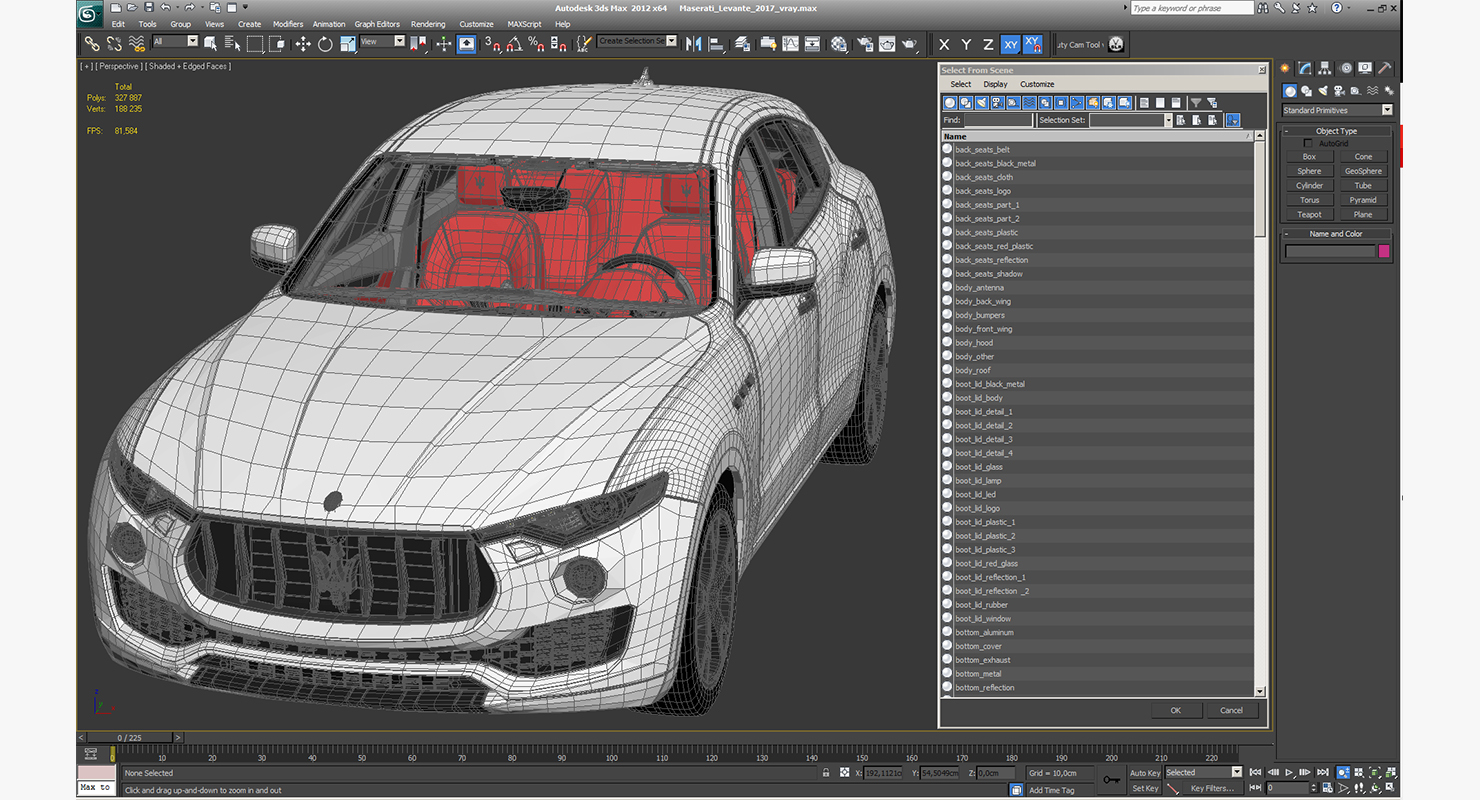The width and height of the screenshot is (1480, 800).
Task: Activate the Select and Move tool
Action: coord(303,44)
